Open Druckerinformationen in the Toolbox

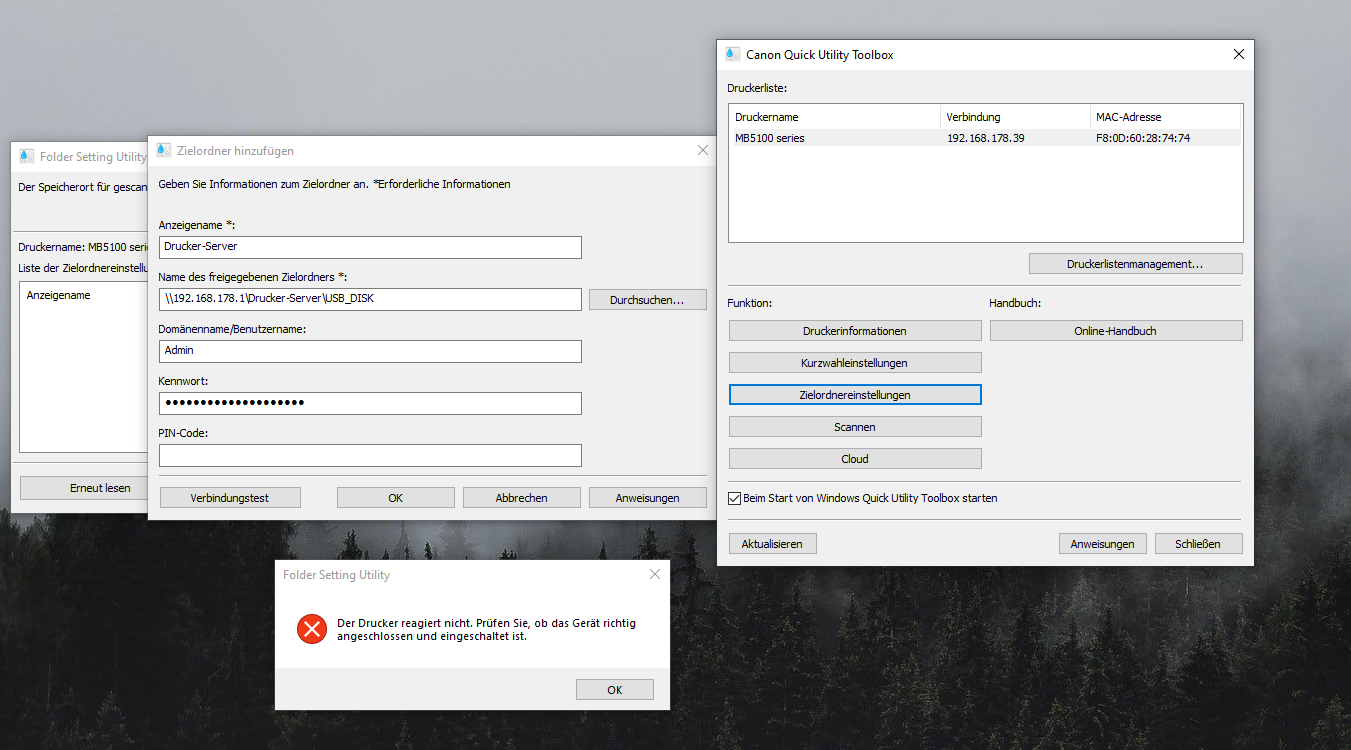point(855,331)
